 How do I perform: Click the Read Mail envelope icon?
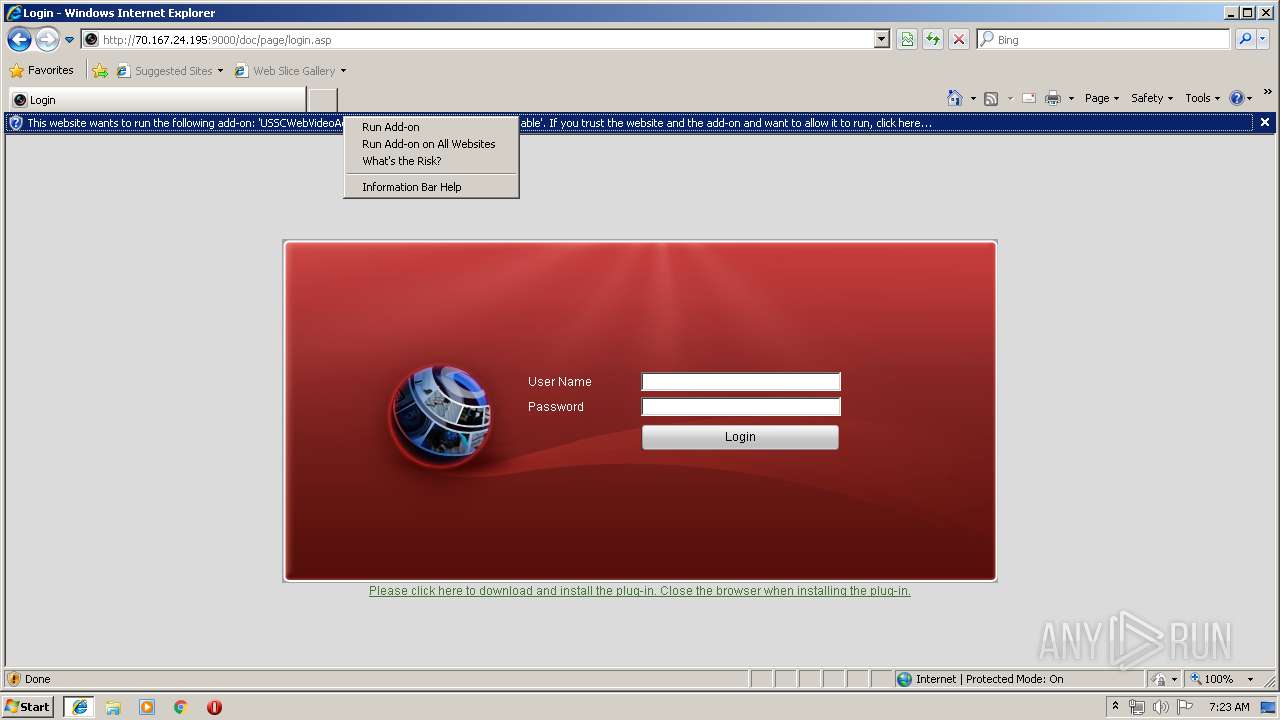1028,98
